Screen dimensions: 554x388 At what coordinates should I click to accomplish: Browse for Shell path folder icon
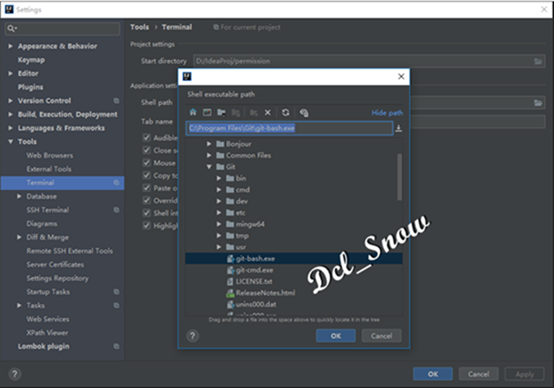pyautogui.click(x=538, y=103)
